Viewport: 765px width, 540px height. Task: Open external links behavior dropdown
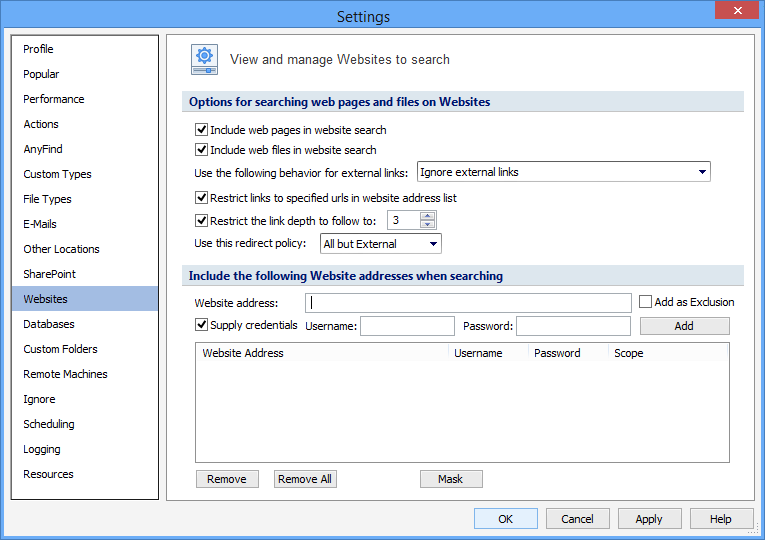[563, 172]
